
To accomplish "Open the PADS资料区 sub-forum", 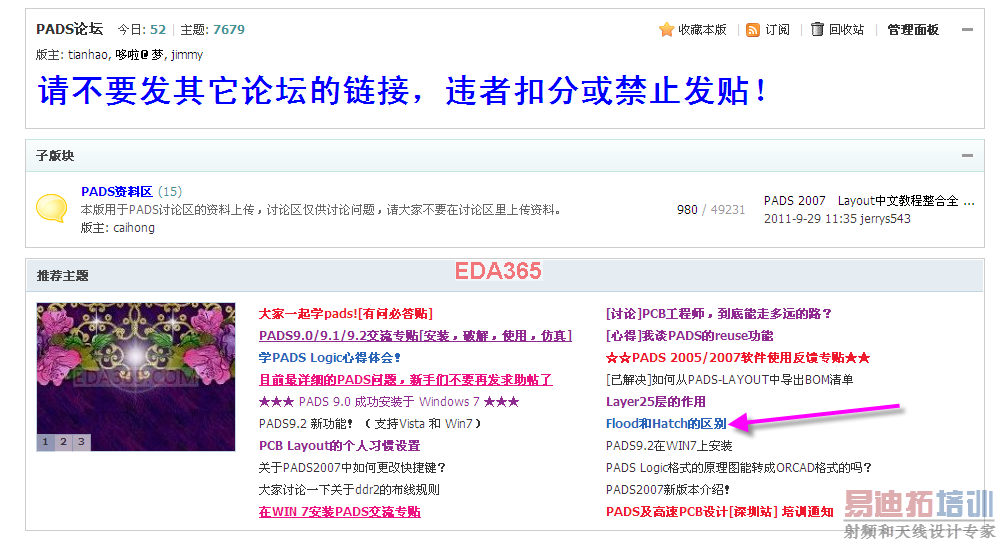I will 116,192.
